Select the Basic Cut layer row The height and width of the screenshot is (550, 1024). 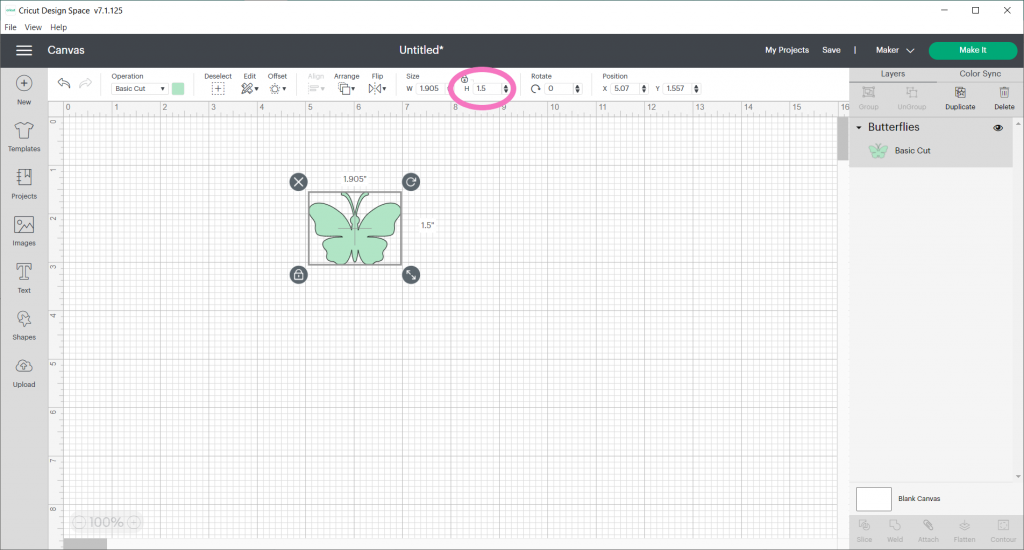(x=931, y=151)
